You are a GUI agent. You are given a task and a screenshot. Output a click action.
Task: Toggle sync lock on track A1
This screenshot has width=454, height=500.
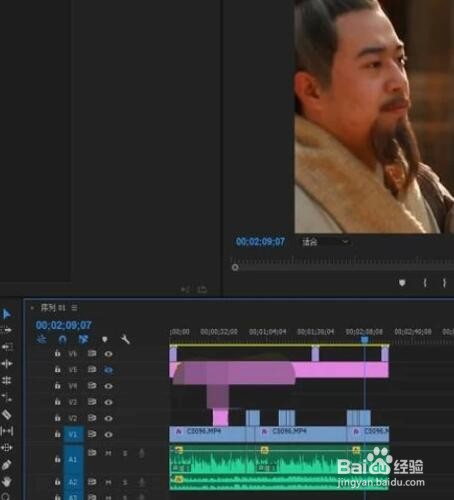point(92,453)
